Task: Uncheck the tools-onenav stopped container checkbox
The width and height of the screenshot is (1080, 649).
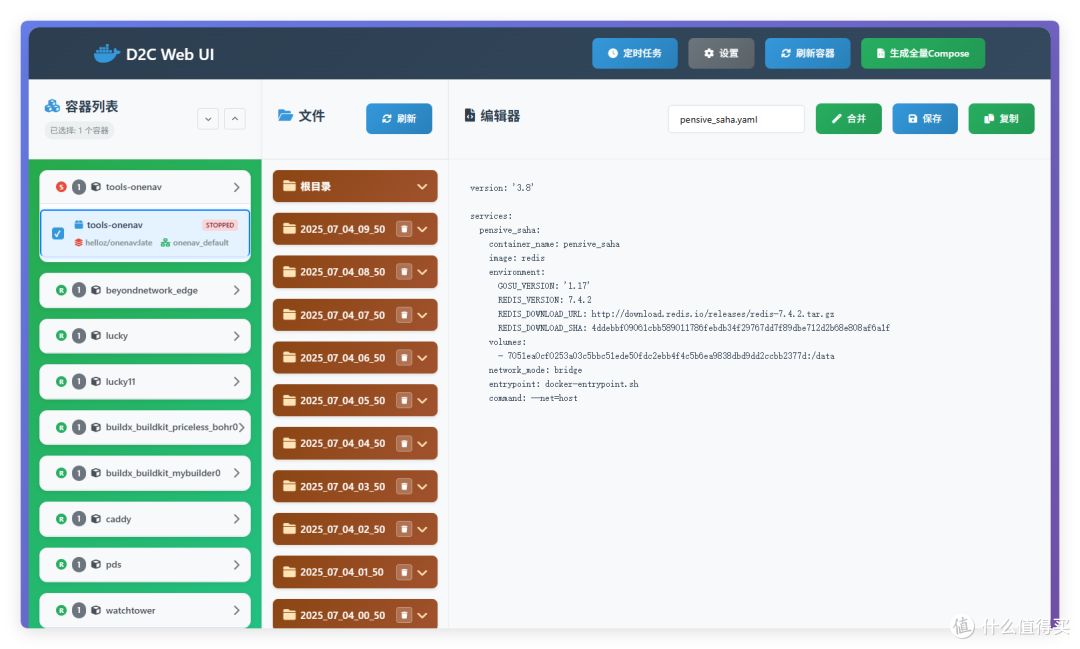Action: [x=58, y=234]
